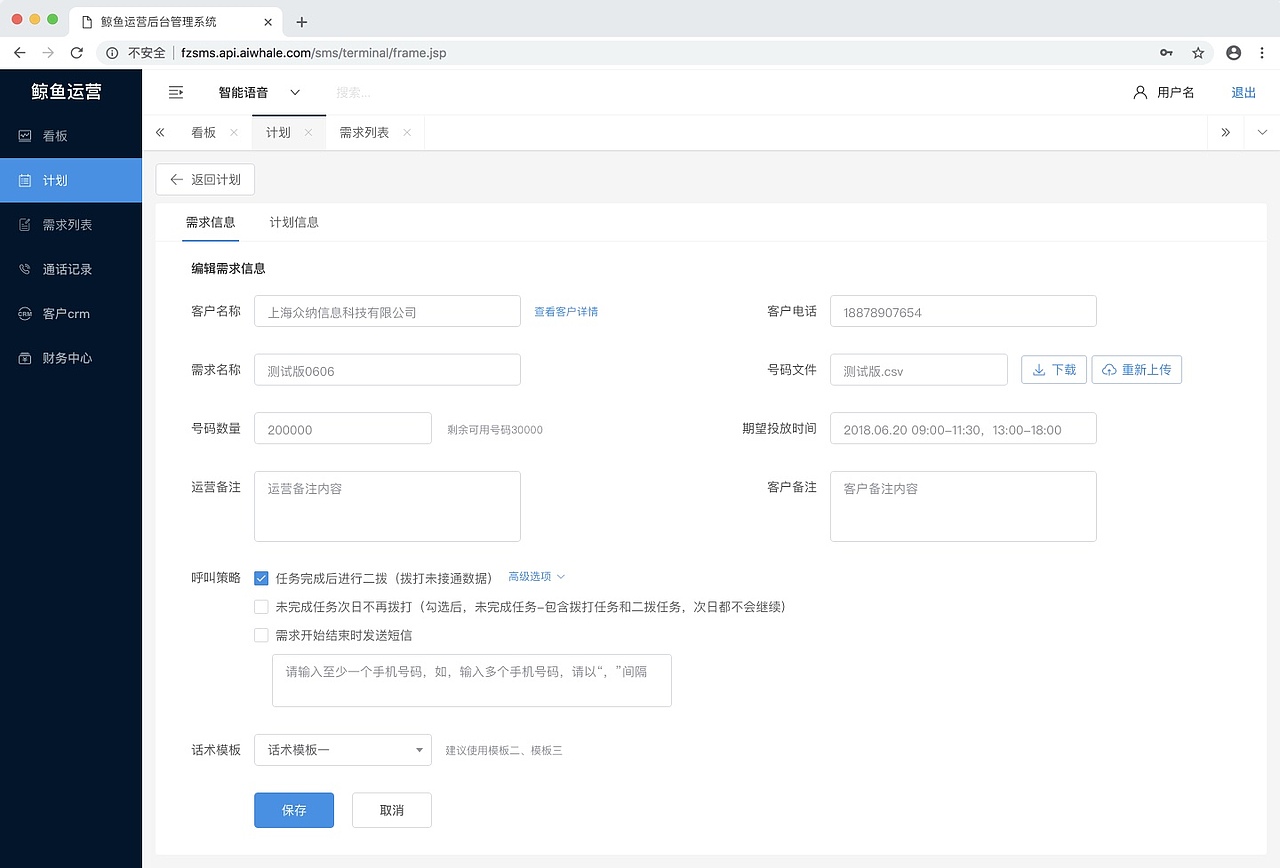Click the 财务中心 icon in sidebar
Image resolution: width=1280 pixels, height=868 pixels.
[25, 358]
